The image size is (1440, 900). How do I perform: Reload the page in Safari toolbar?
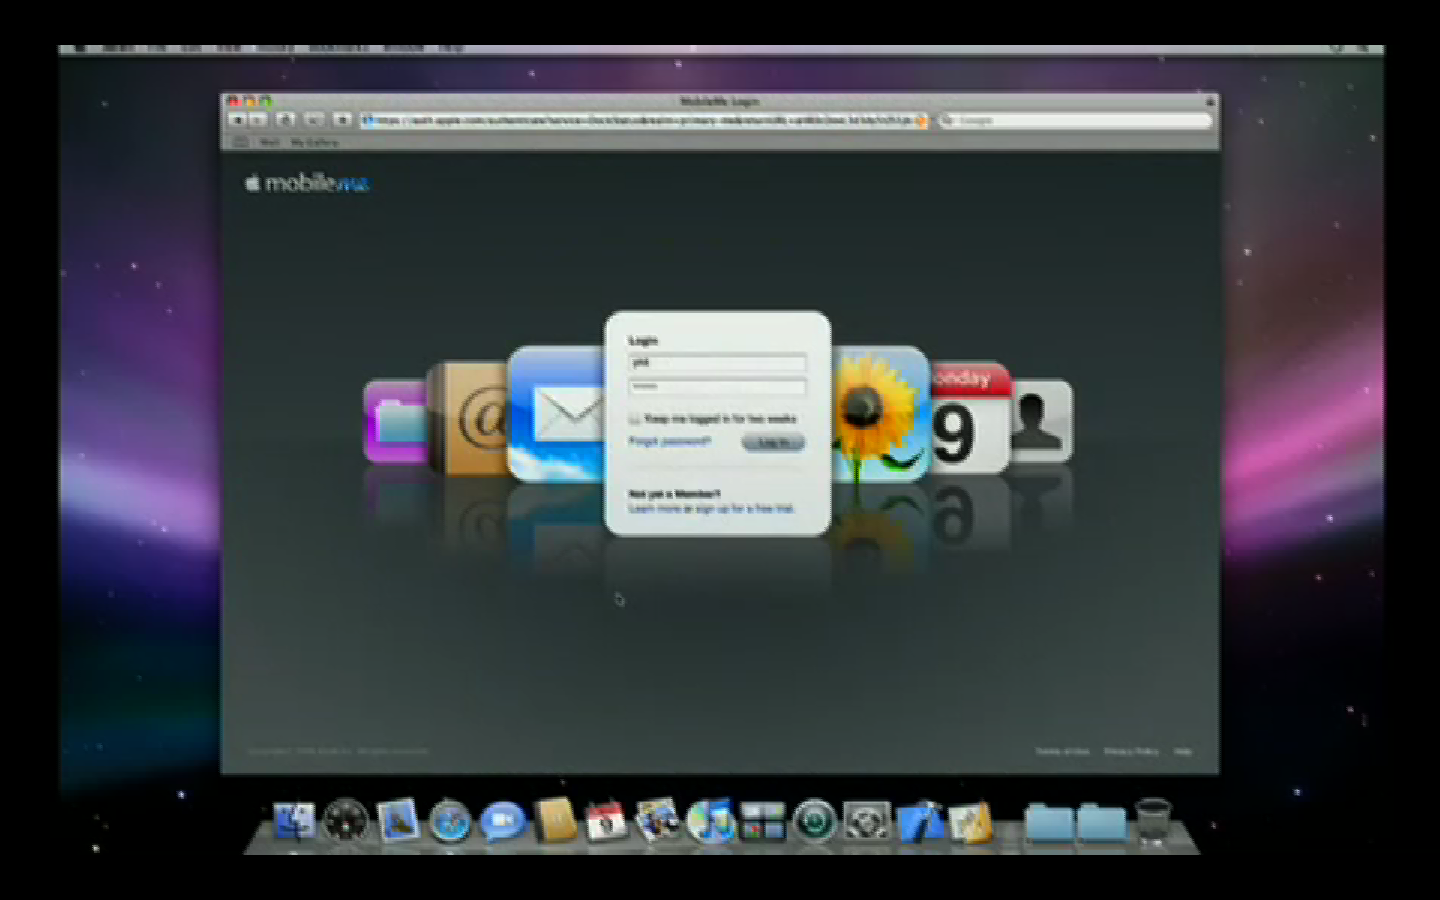point(286,120)
